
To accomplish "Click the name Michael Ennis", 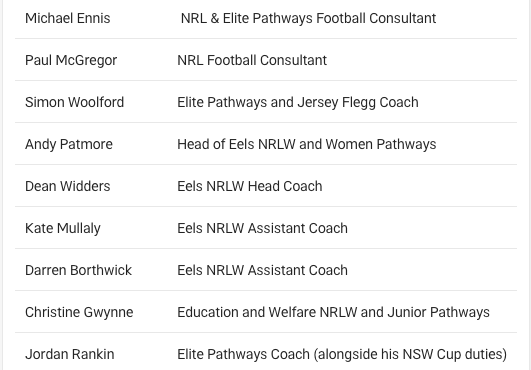I will (68, 18).
